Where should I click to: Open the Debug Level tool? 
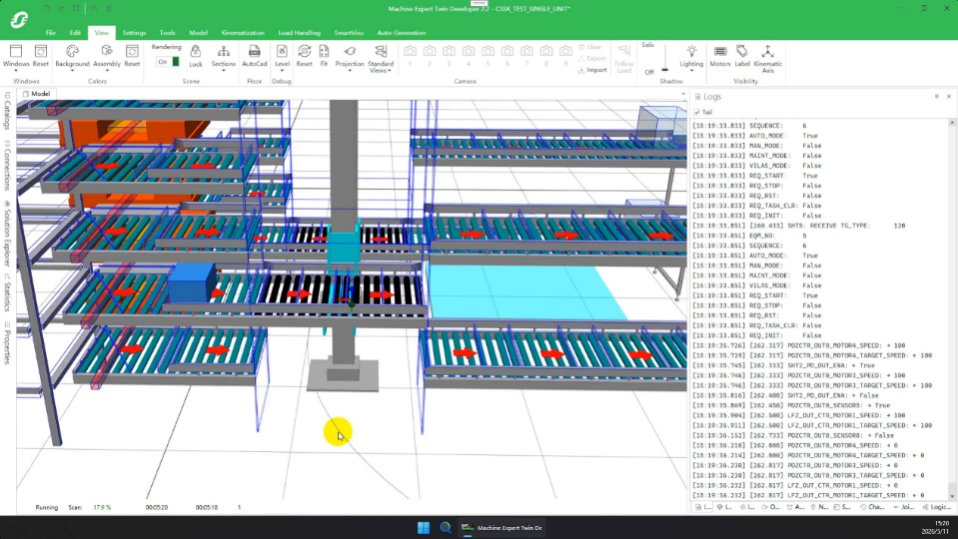[282, 55]
